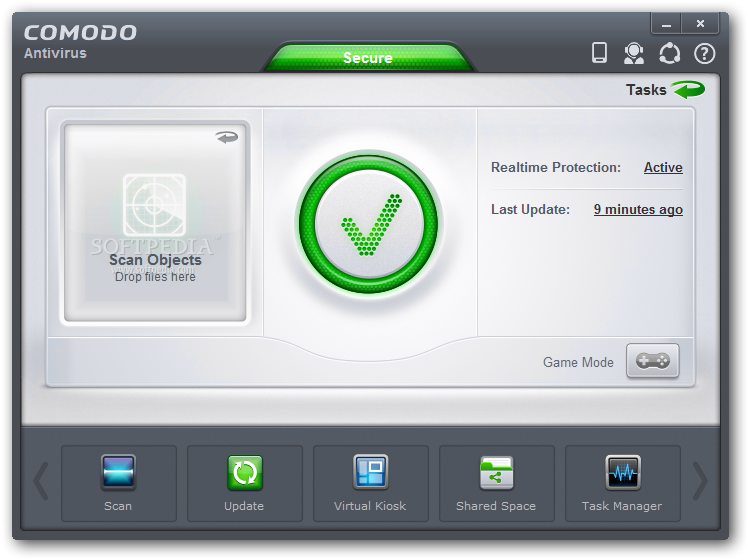
Task: Run the Update task
Action: 245,483
